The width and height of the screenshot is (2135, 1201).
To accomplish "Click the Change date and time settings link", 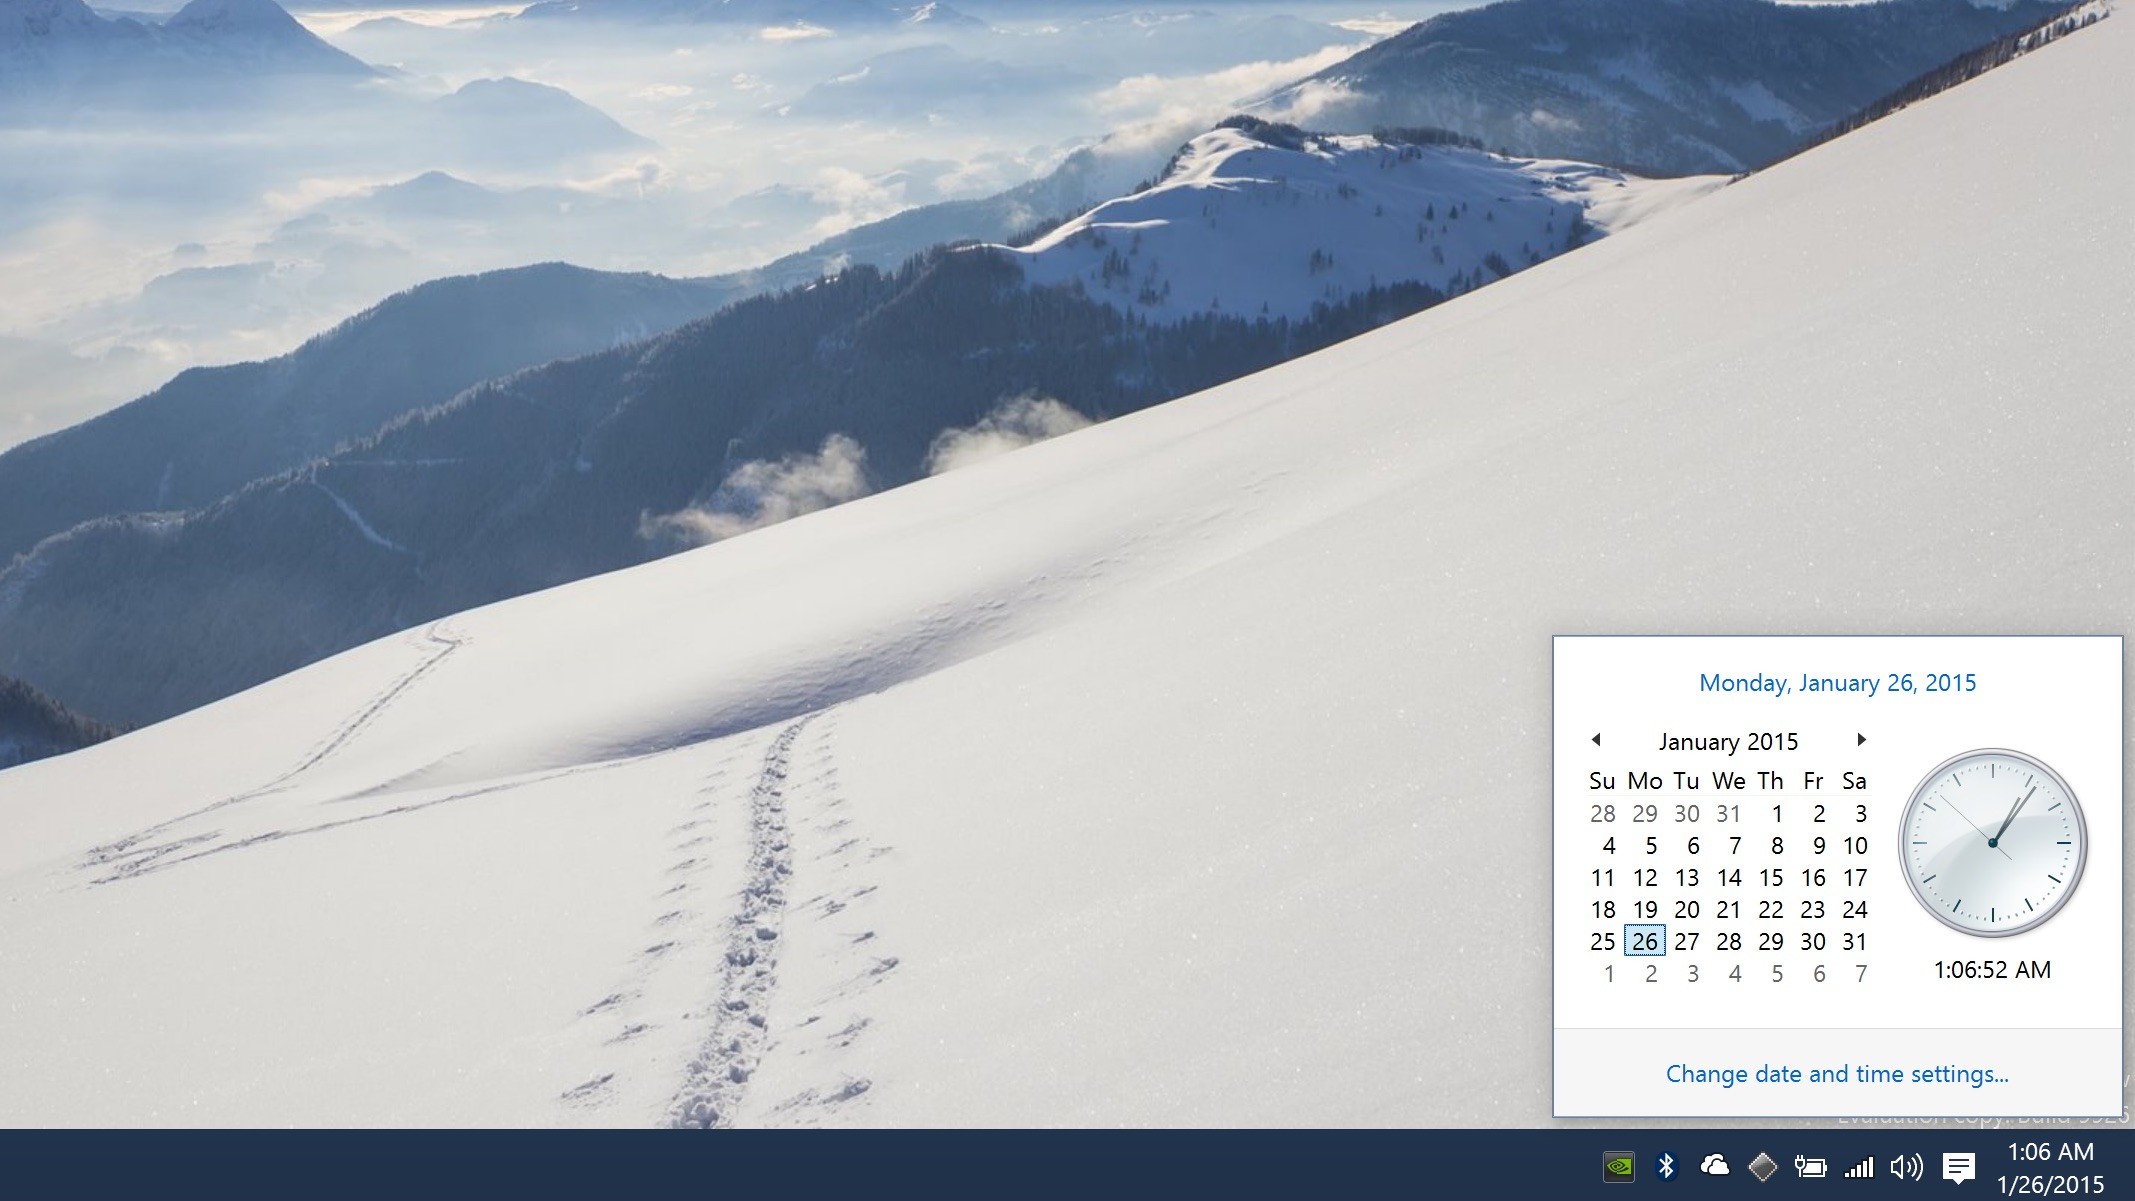I will [x=1837, y=1074].
